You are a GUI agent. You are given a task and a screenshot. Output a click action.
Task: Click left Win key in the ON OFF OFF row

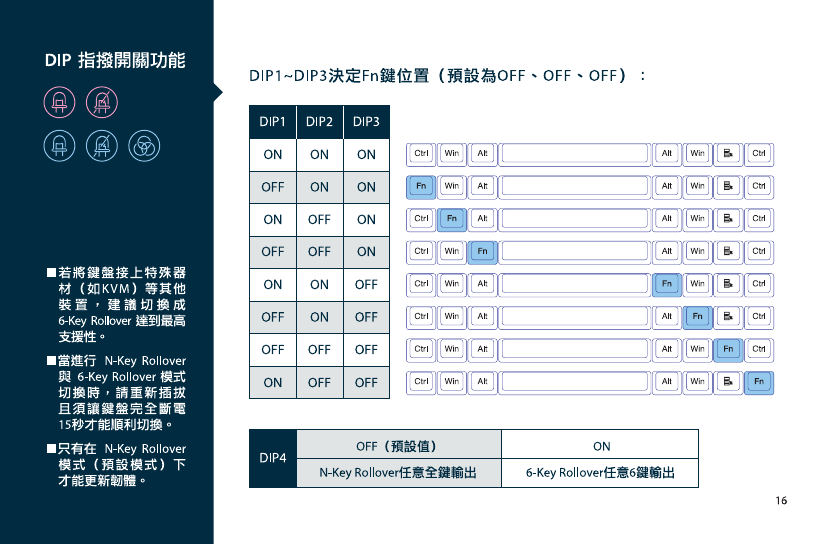point(451,382)
